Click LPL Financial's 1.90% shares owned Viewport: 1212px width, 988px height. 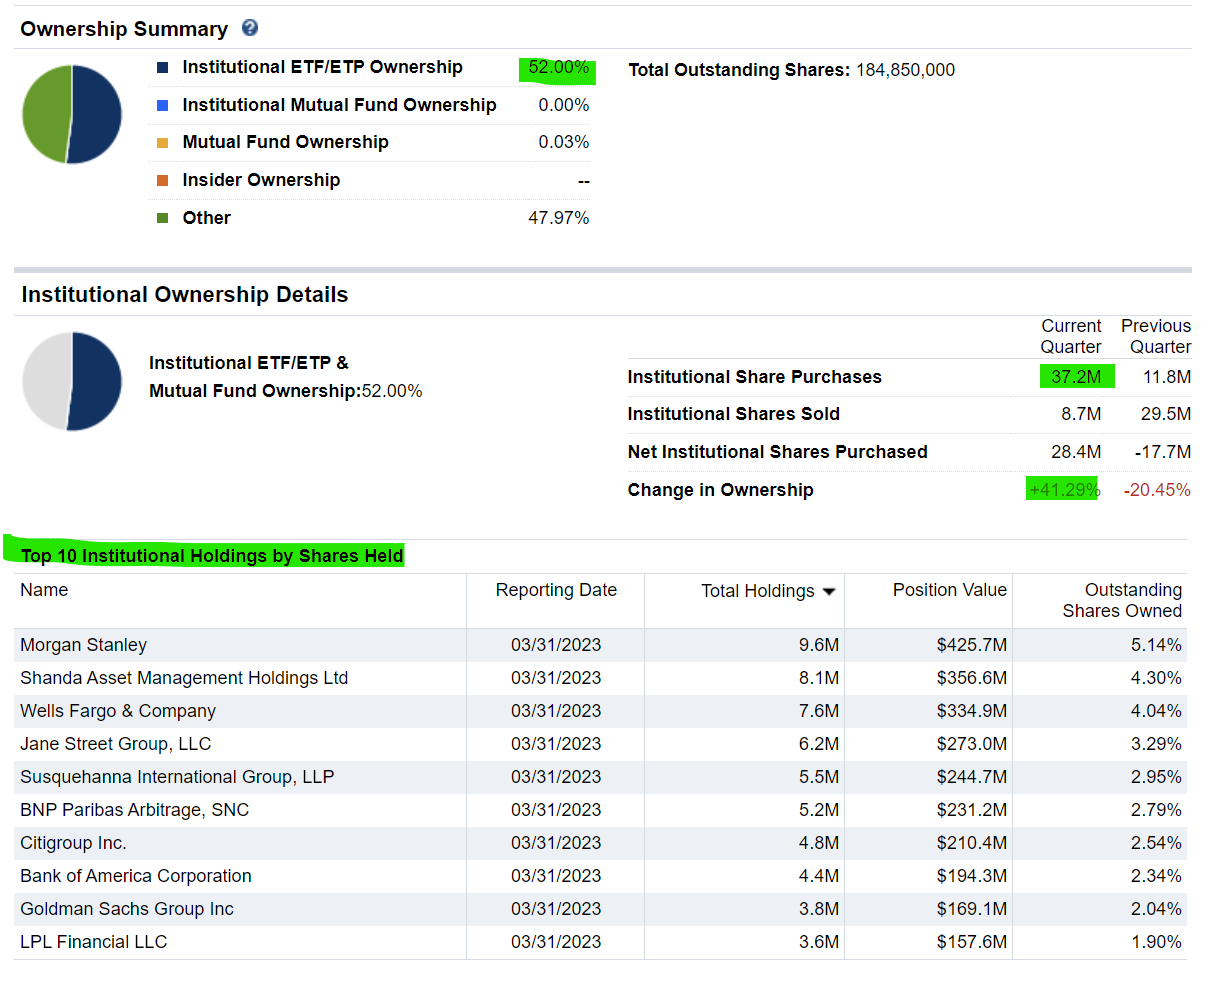click(x=1156, y=942)
